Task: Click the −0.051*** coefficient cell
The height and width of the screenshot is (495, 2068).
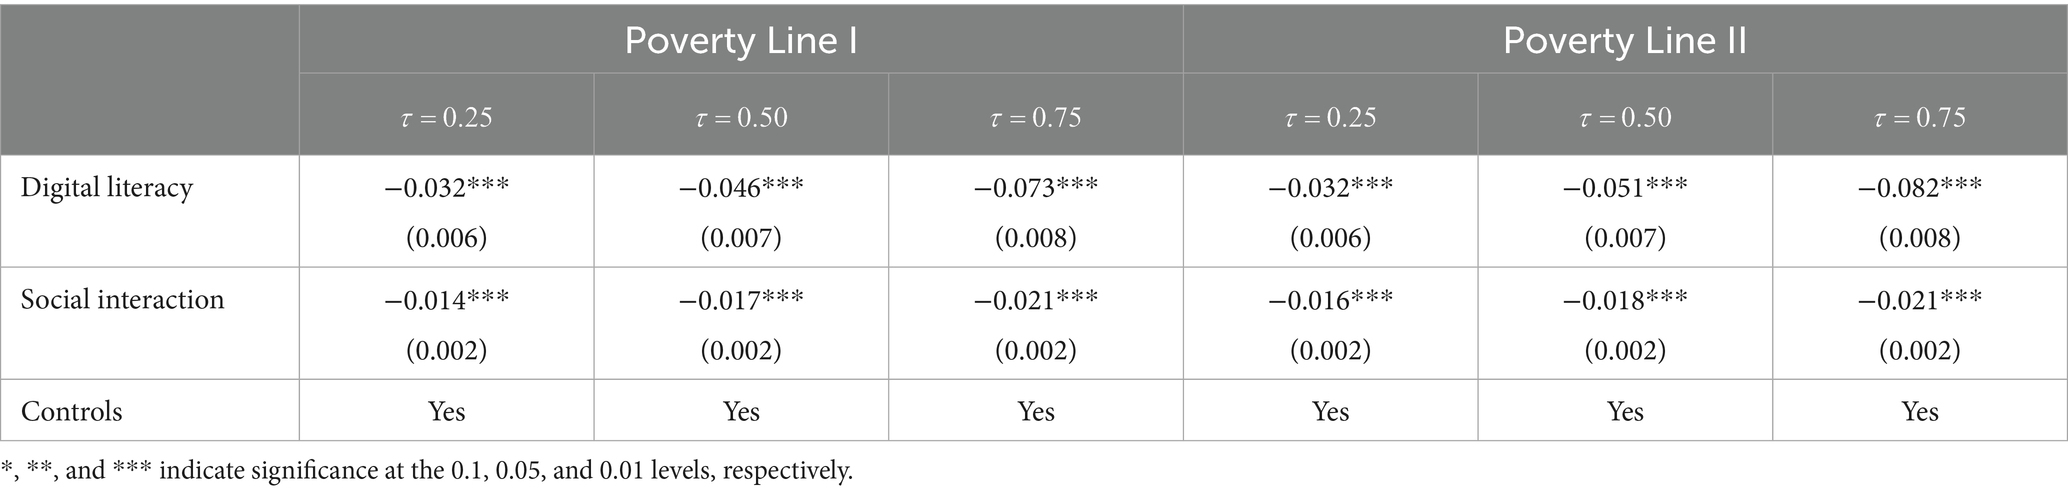Action: pyautogui.click(x=1625, y=188)
